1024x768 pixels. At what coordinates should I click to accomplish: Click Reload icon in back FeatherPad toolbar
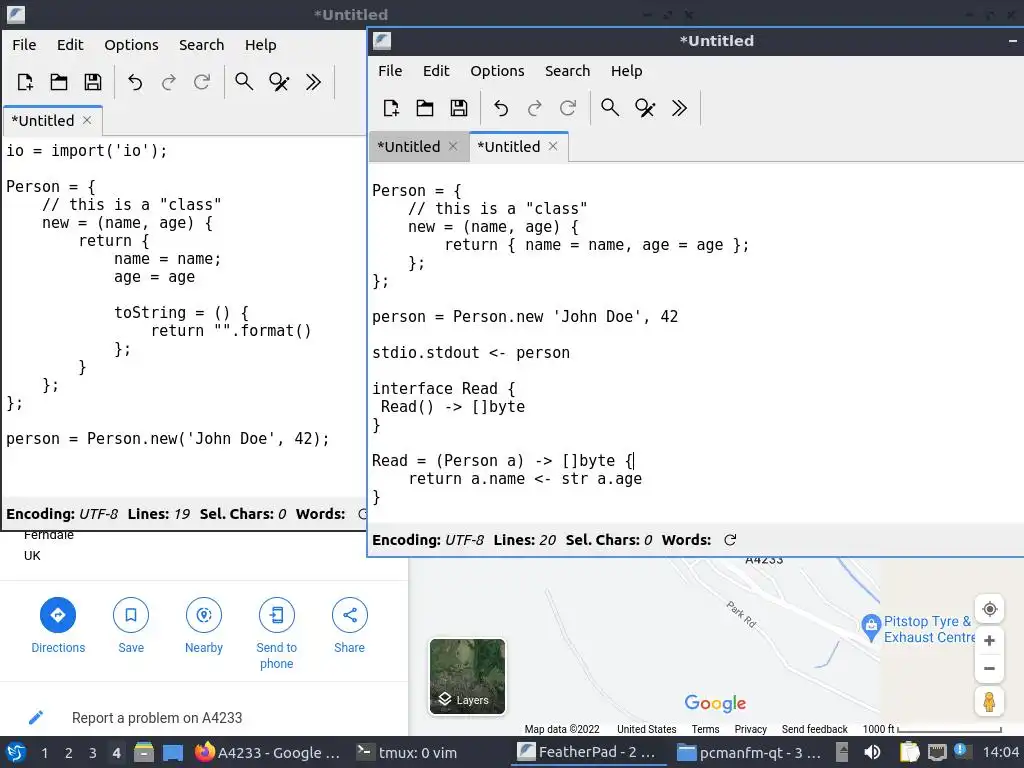[202, 82]
